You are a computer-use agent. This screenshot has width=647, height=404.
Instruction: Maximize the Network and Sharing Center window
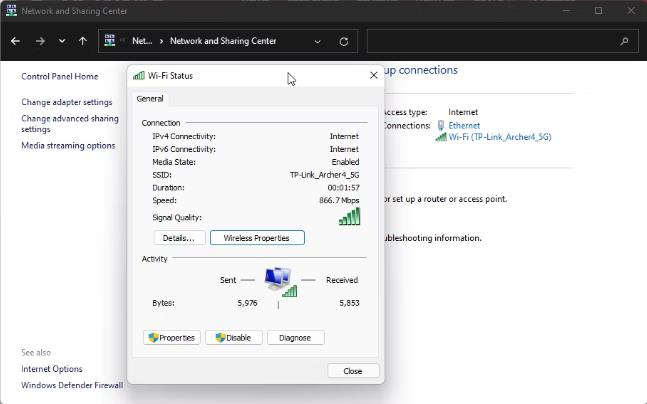(x=598, y=11)
